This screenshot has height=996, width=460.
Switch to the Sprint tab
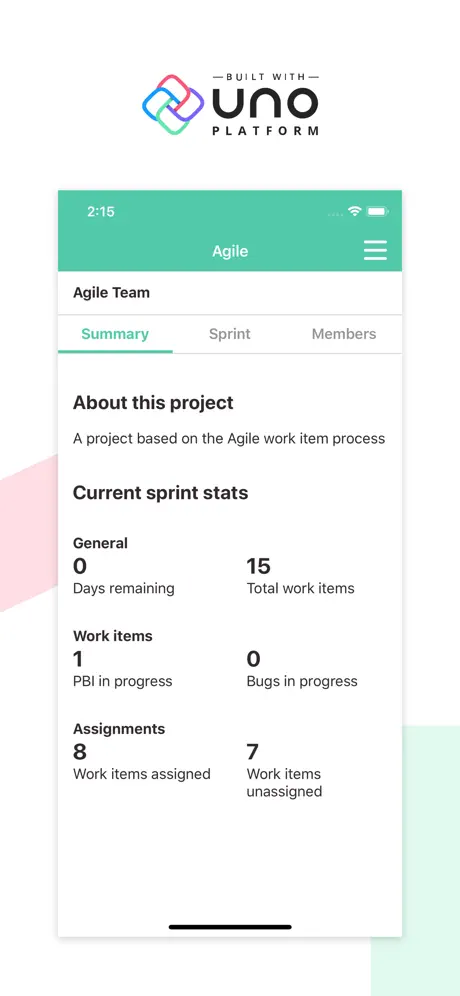pyautogui.click(x=230, y=334)
